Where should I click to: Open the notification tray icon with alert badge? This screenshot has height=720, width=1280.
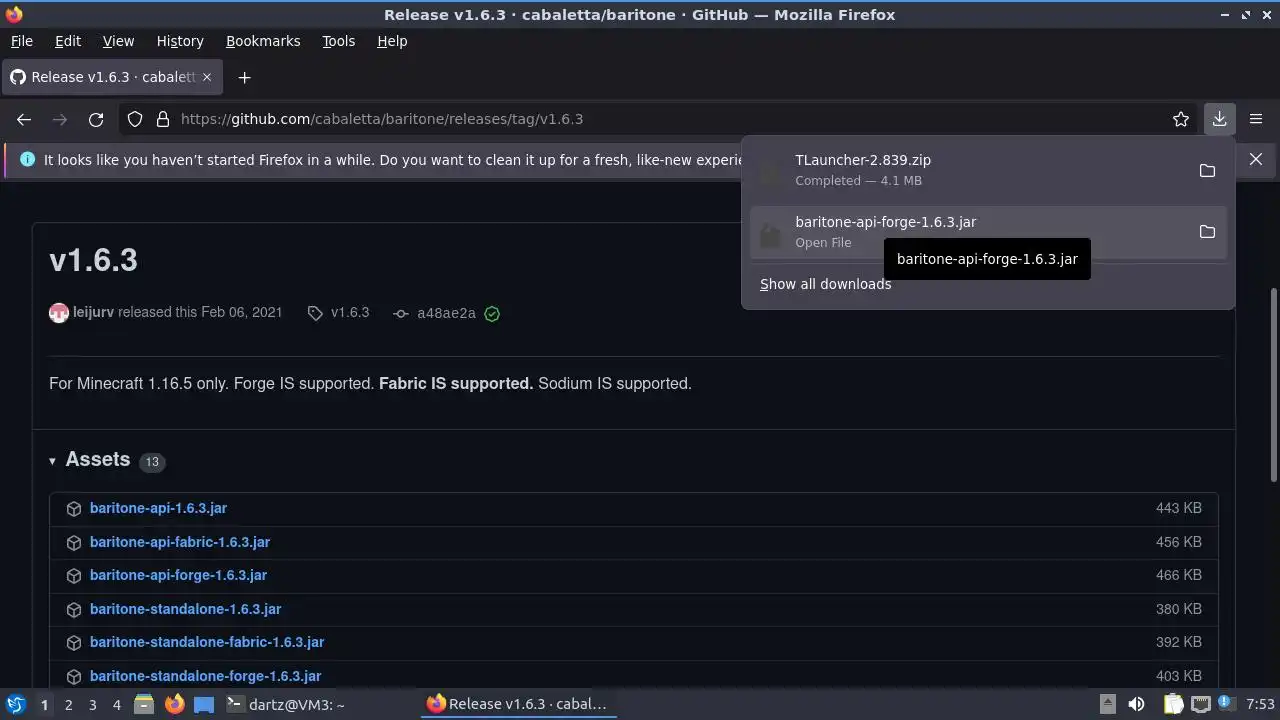(1225, 704)
